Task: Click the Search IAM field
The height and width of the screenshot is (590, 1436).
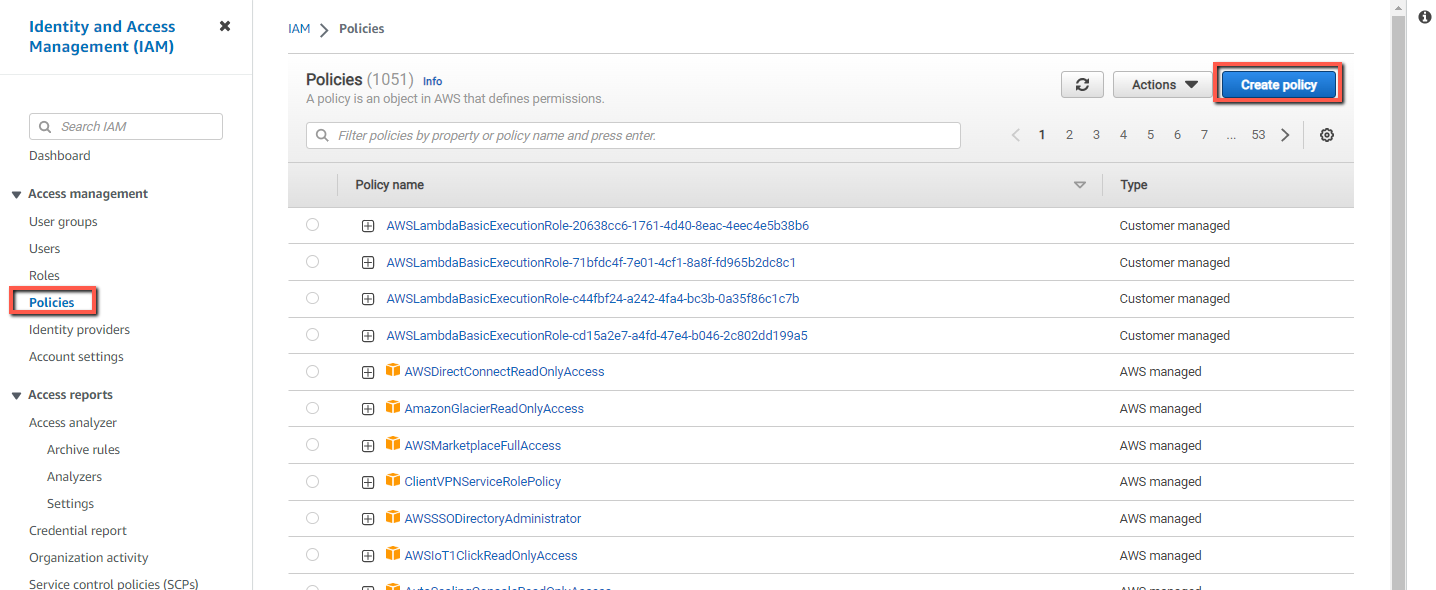Action: point(126,126)
